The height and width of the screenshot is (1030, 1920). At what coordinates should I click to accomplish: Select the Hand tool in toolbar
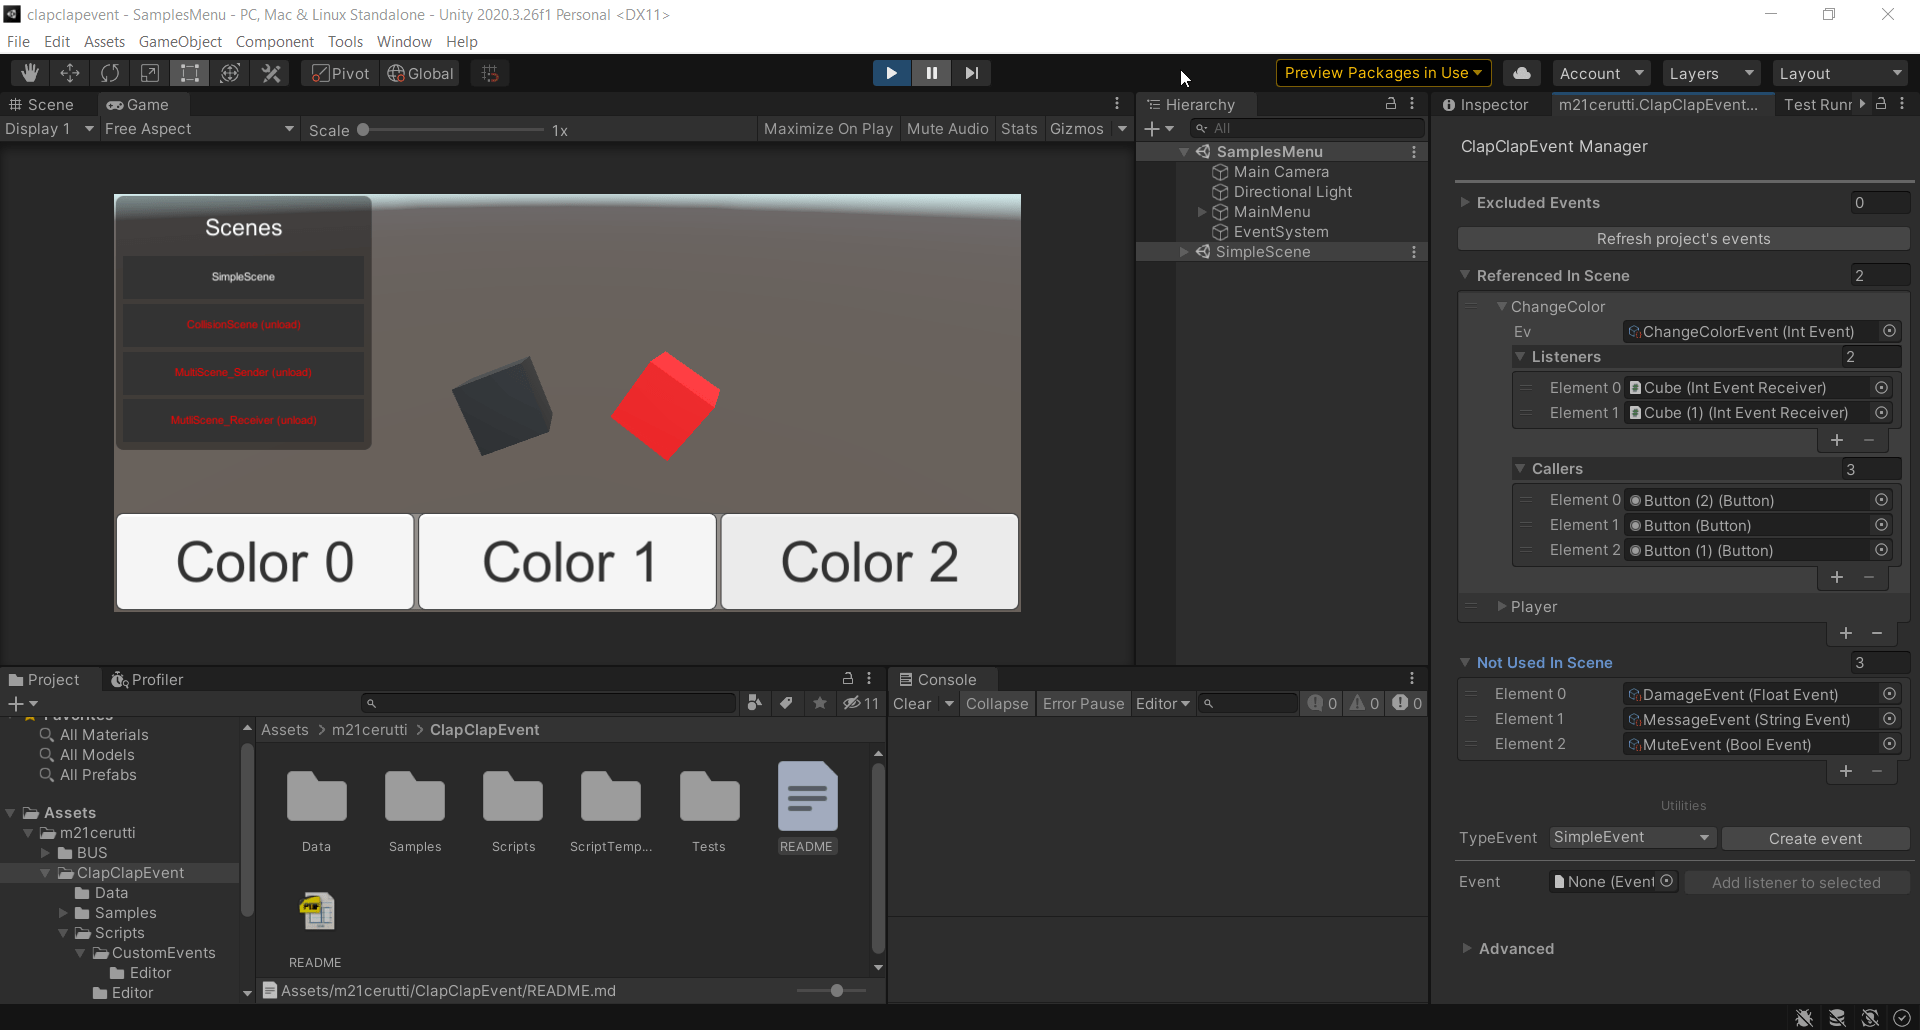point(30,73)
